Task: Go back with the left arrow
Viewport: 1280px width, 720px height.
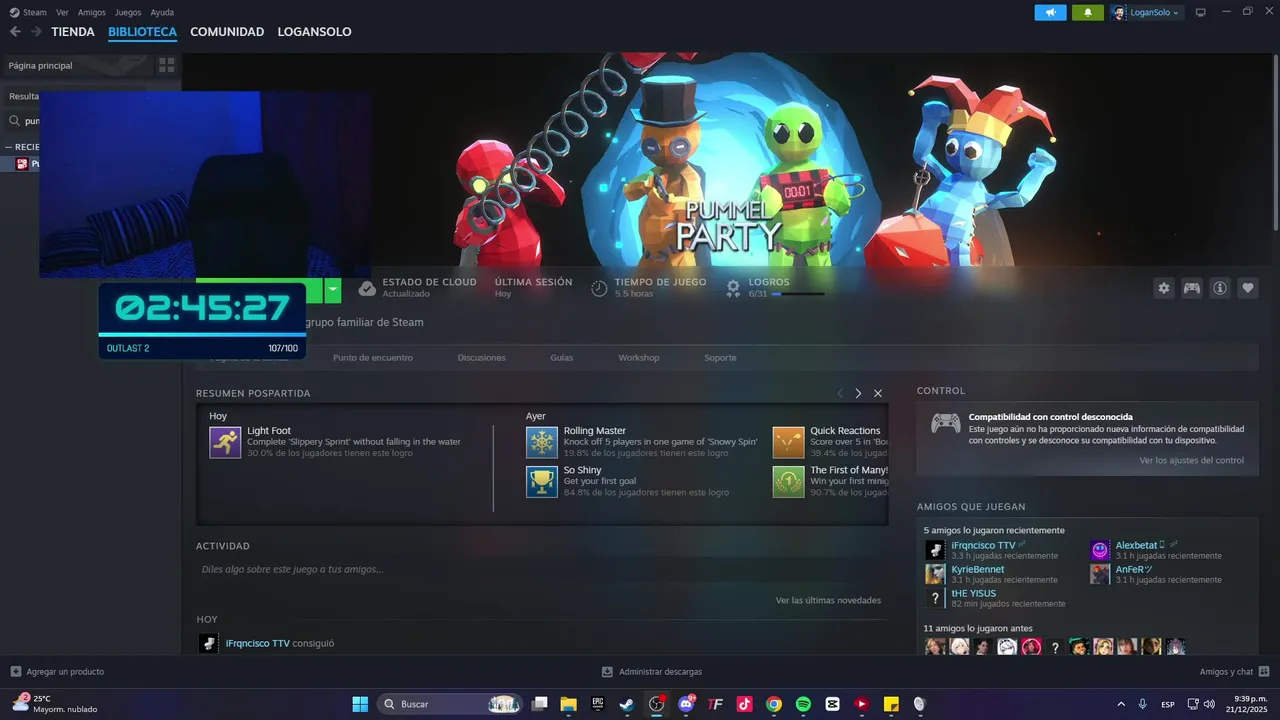Action: pos(15,32)
